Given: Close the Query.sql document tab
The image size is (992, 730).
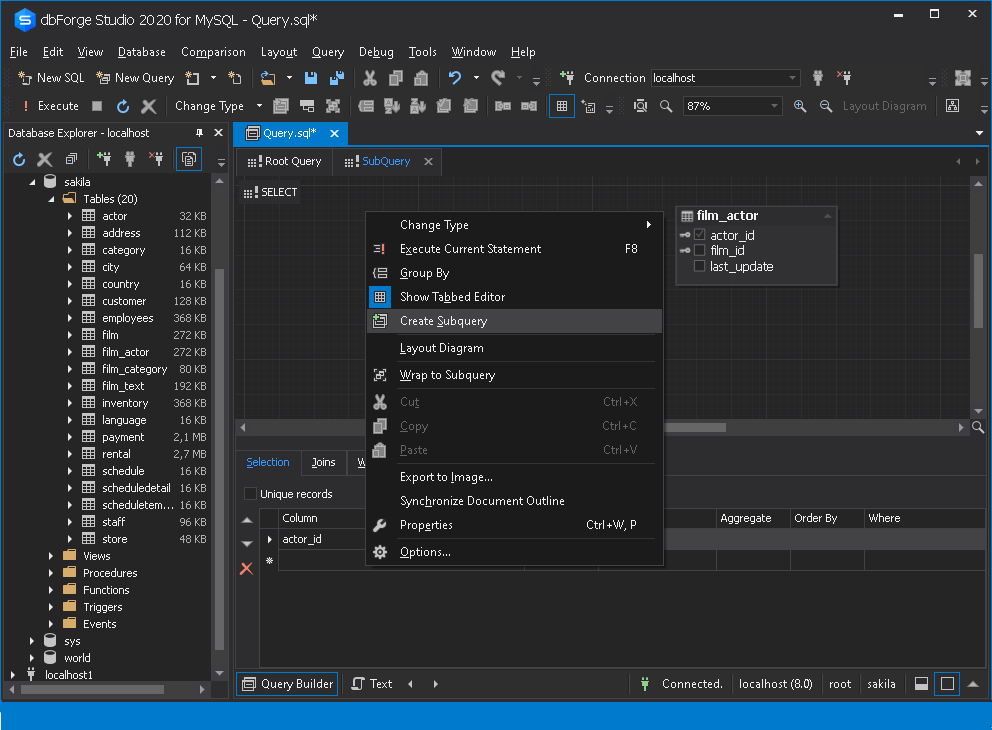Looking at the screenshot, I should 334,133.
